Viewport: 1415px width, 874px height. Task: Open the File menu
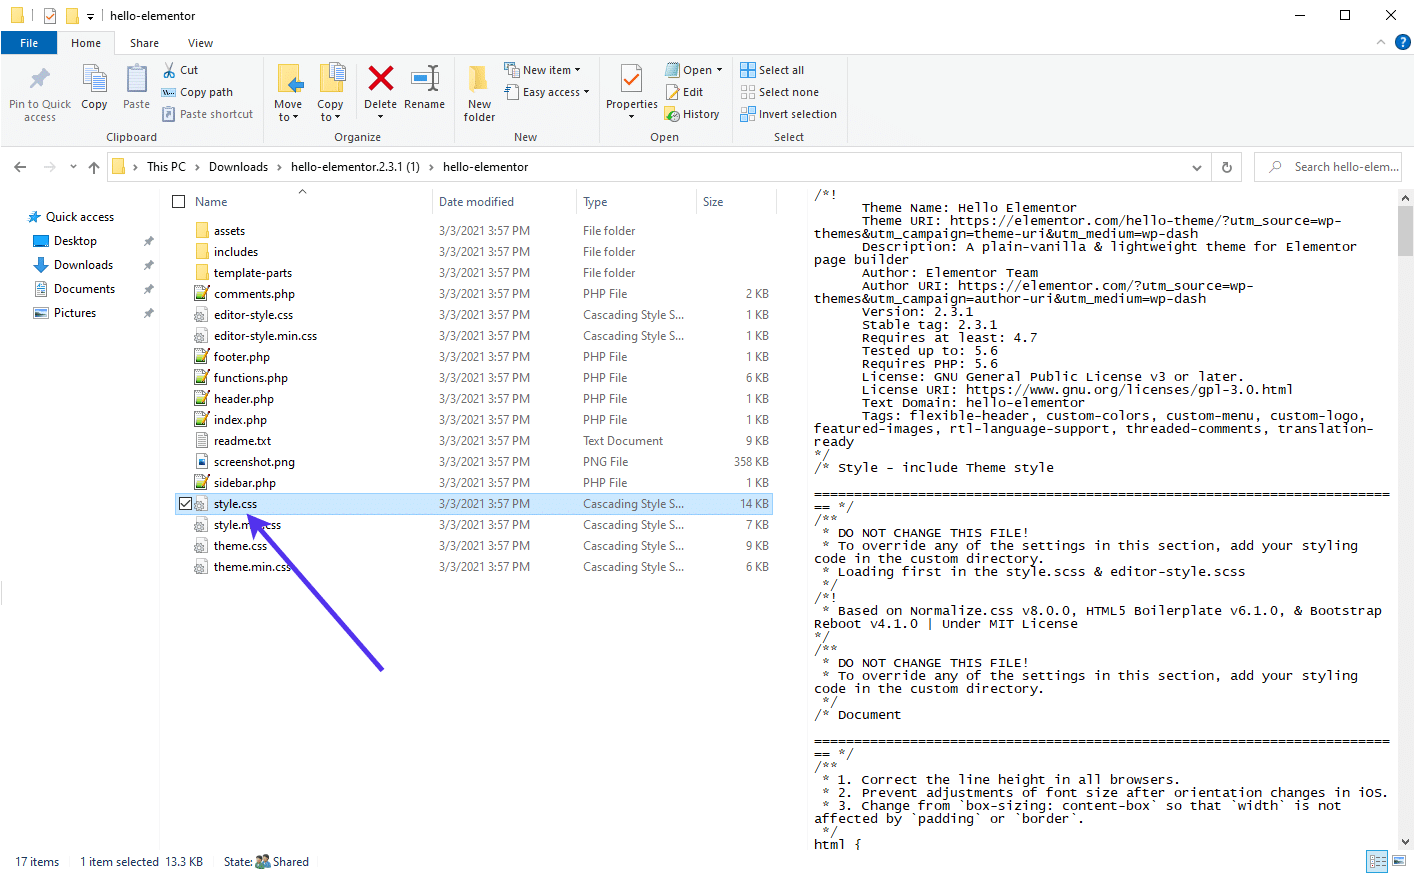[x=29, y=43]
